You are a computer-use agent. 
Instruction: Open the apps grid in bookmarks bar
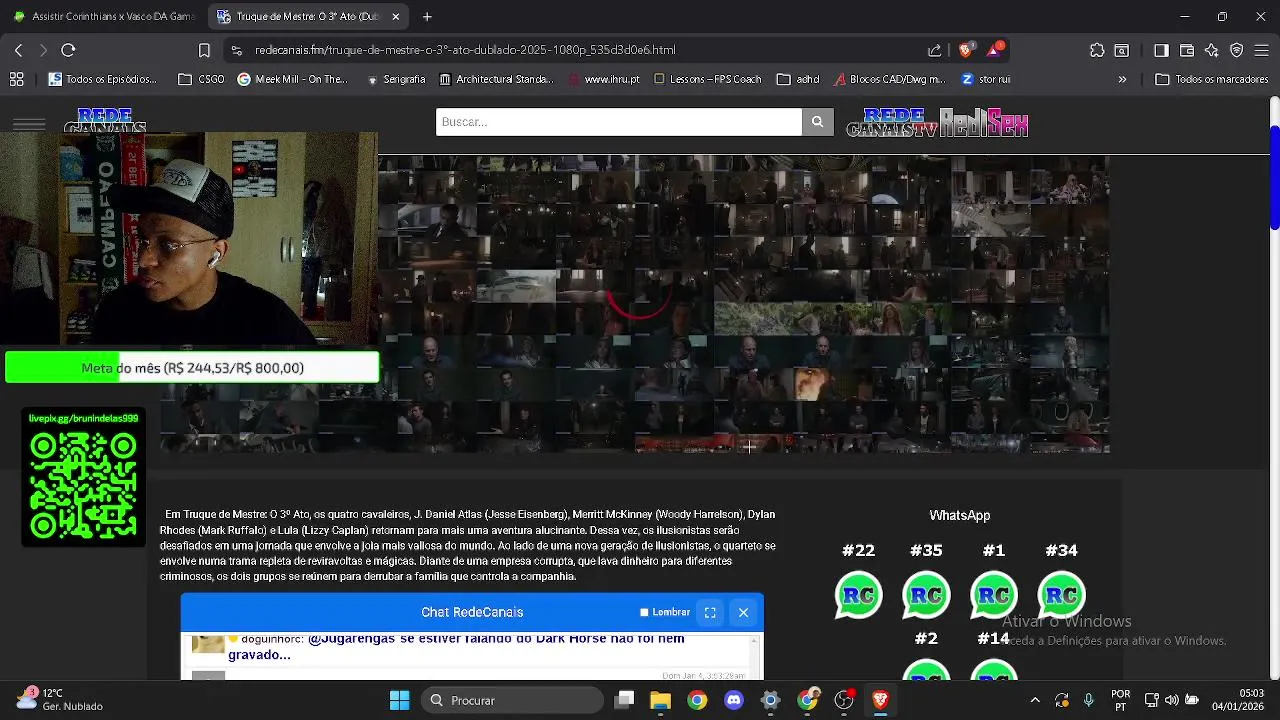click(17, 79)
